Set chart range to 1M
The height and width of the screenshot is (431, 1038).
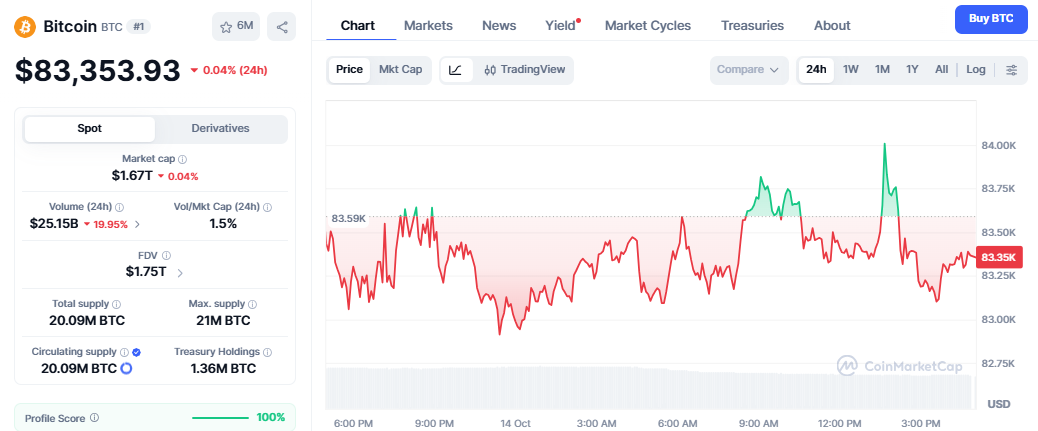click(882, 70)
